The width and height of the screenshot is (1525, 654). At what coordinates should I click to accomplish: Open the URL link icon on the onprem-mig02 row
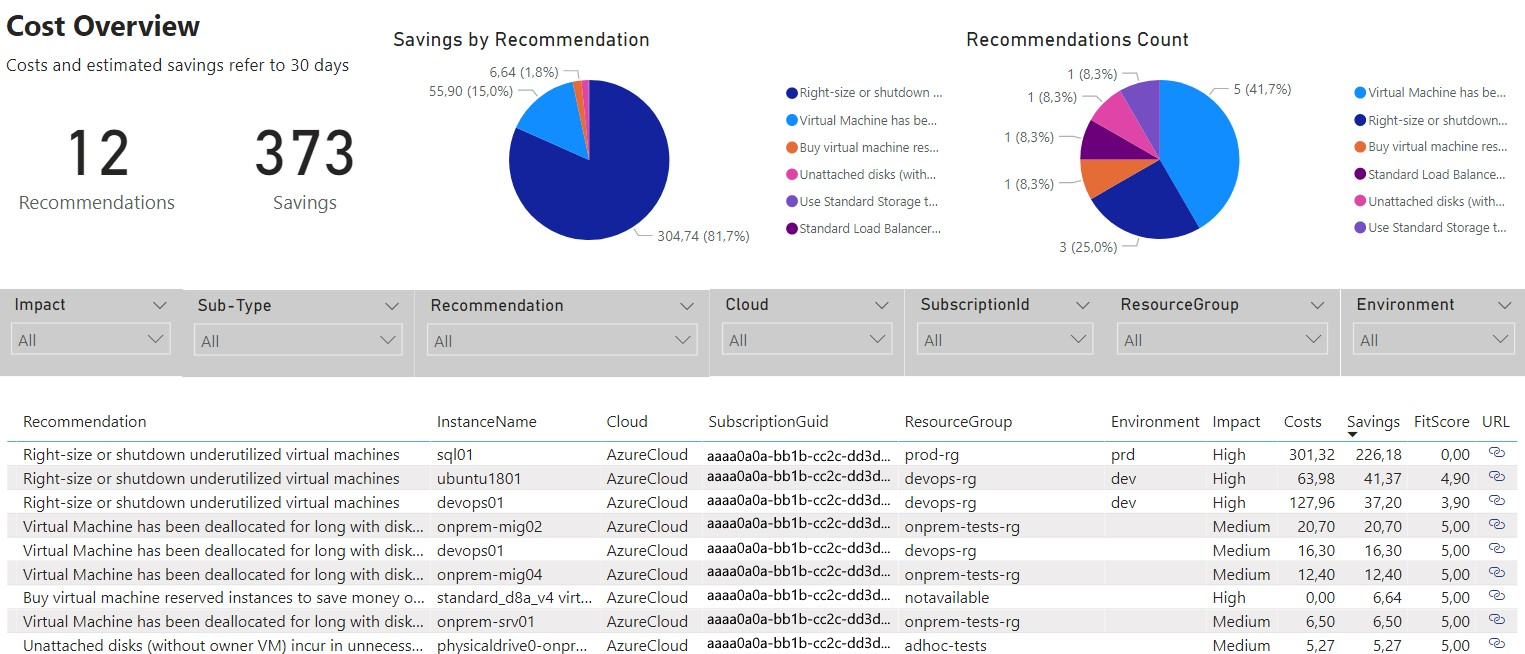(1496, 526)
